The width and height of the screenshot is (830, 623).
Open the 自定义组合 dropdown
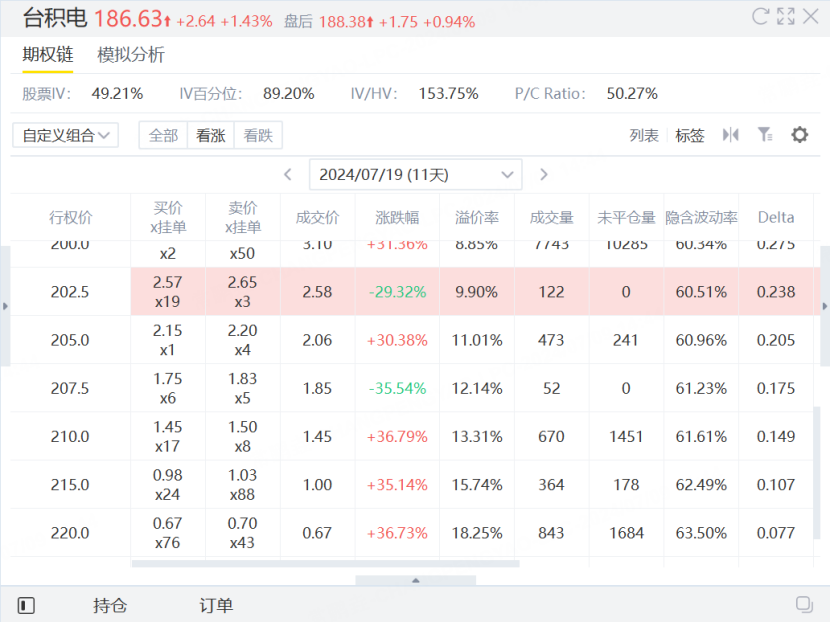[x=65, y=135]
